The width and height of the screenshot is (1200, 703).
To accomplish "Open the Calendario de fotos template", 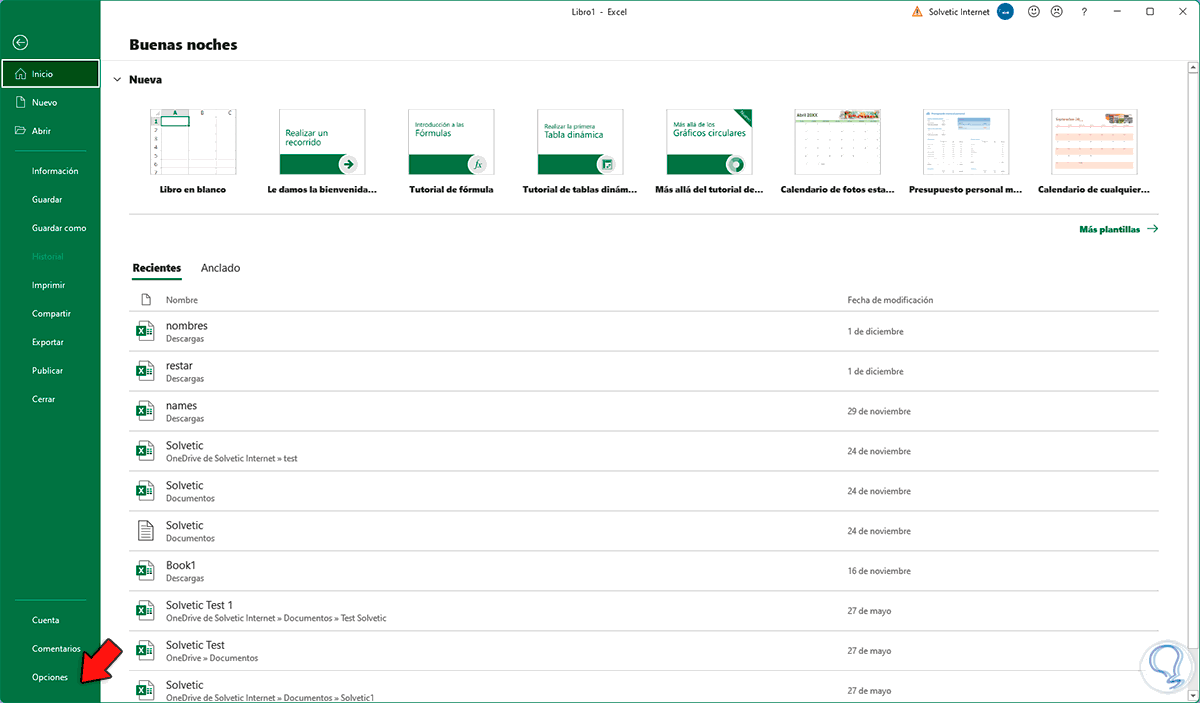I will (838, 152).
